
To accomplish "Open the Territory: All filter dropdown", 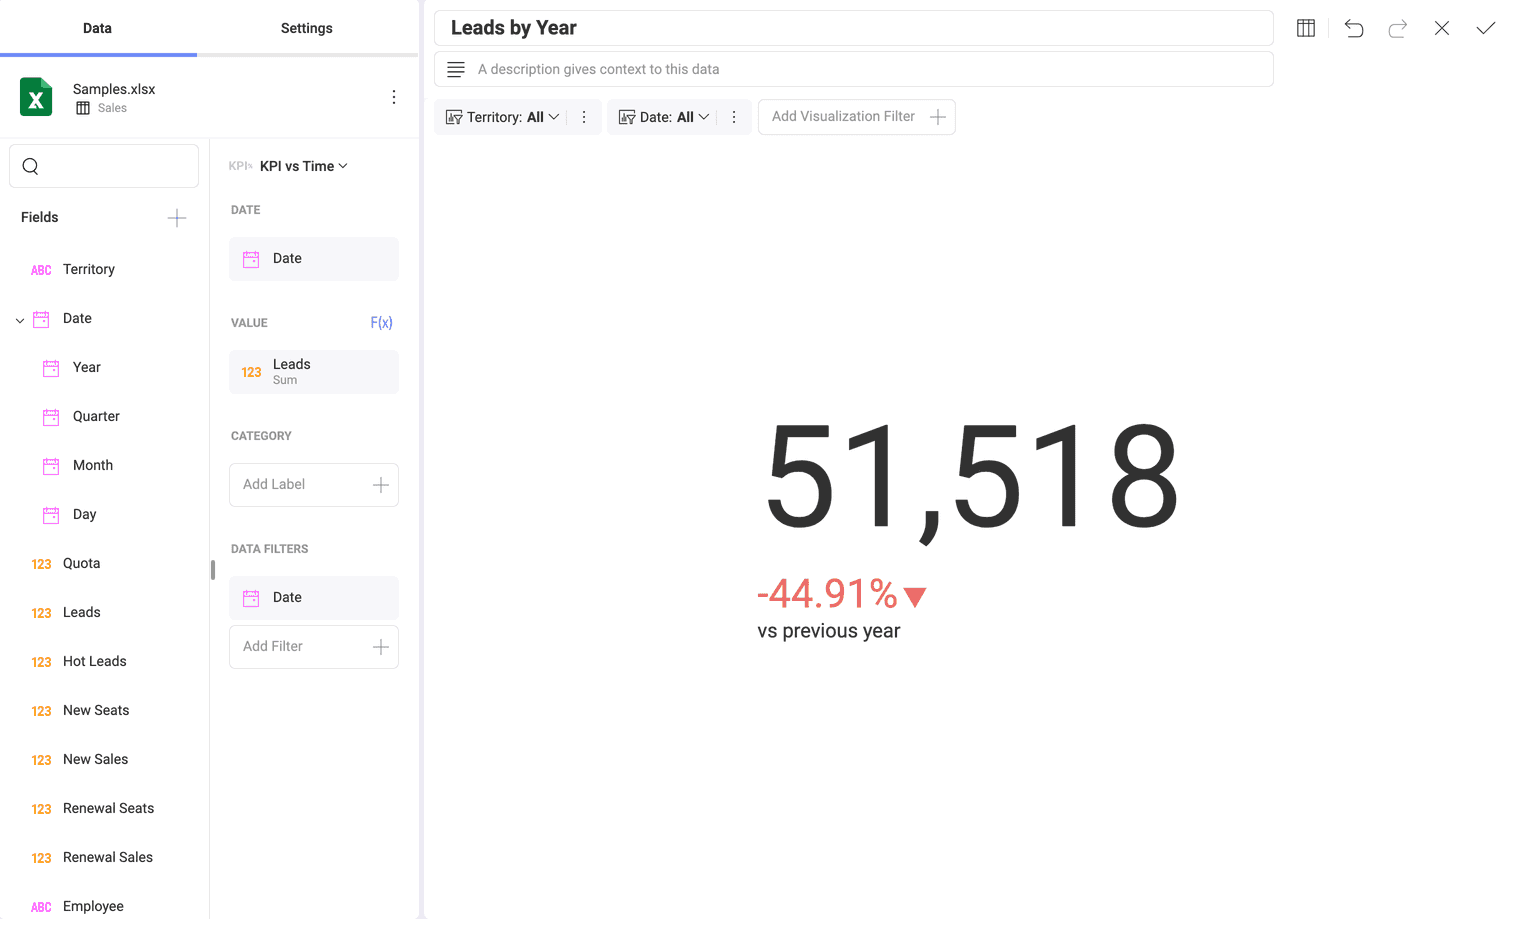I will [503, 117].
